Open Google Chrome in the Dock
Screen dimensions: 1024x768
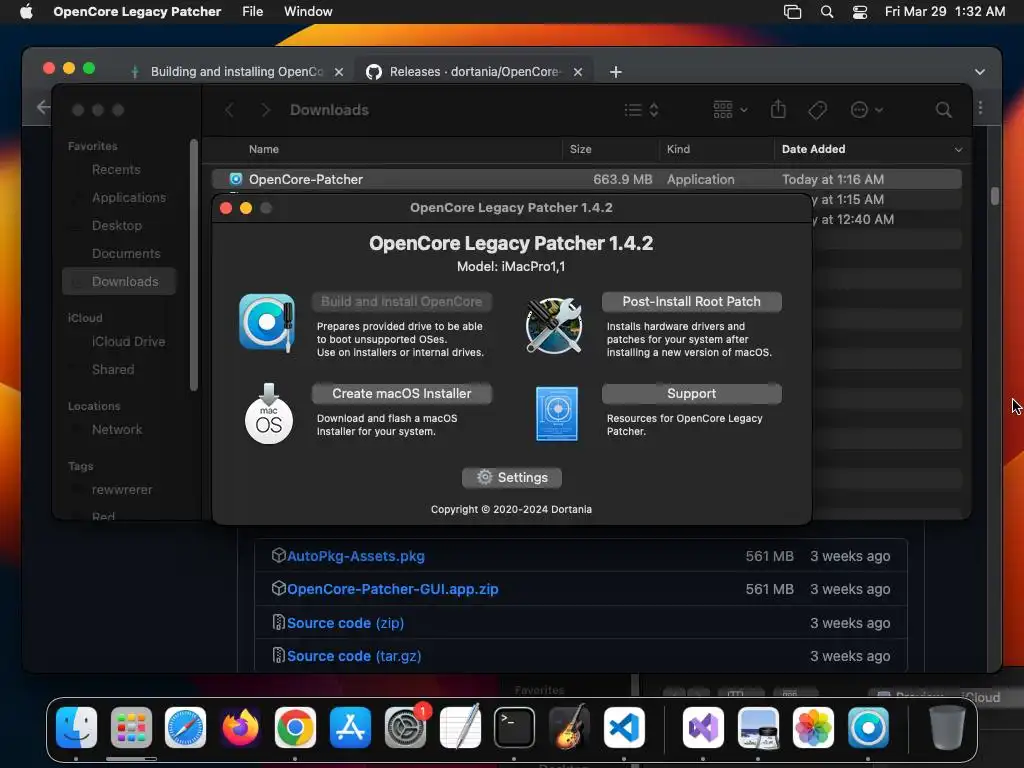pos(295,727)
